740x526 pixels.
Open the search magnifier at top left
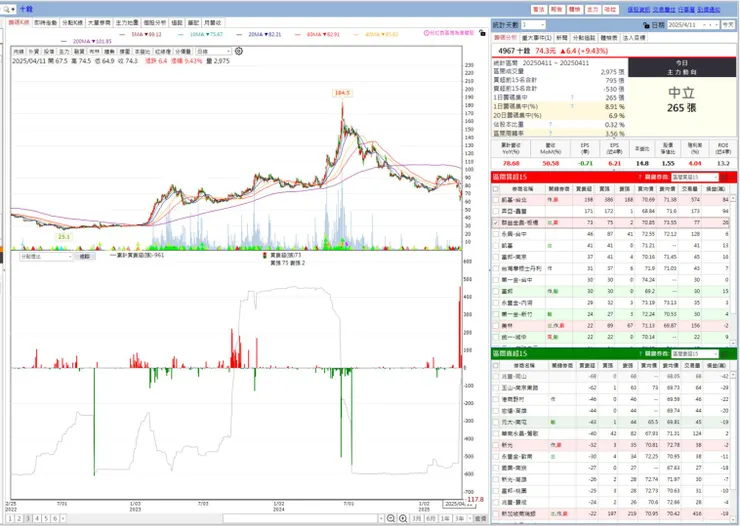pos(6,9)
